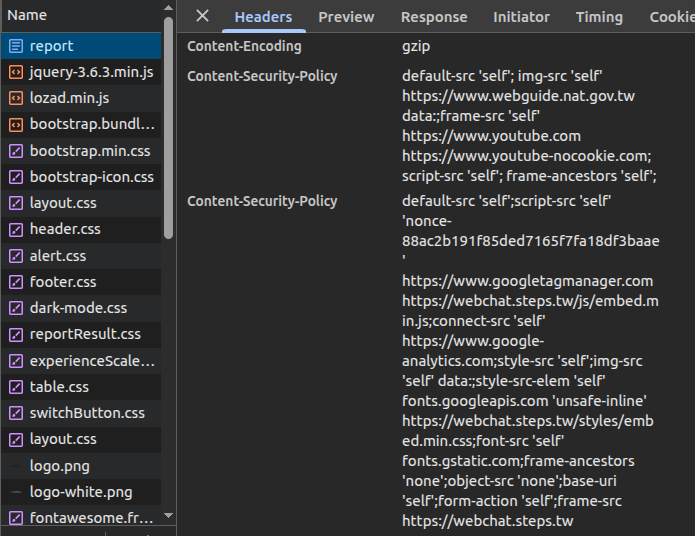Click the nonce value 88ac2b191f85ded7165f7fa18df3baae

click(x=531, y=241)
